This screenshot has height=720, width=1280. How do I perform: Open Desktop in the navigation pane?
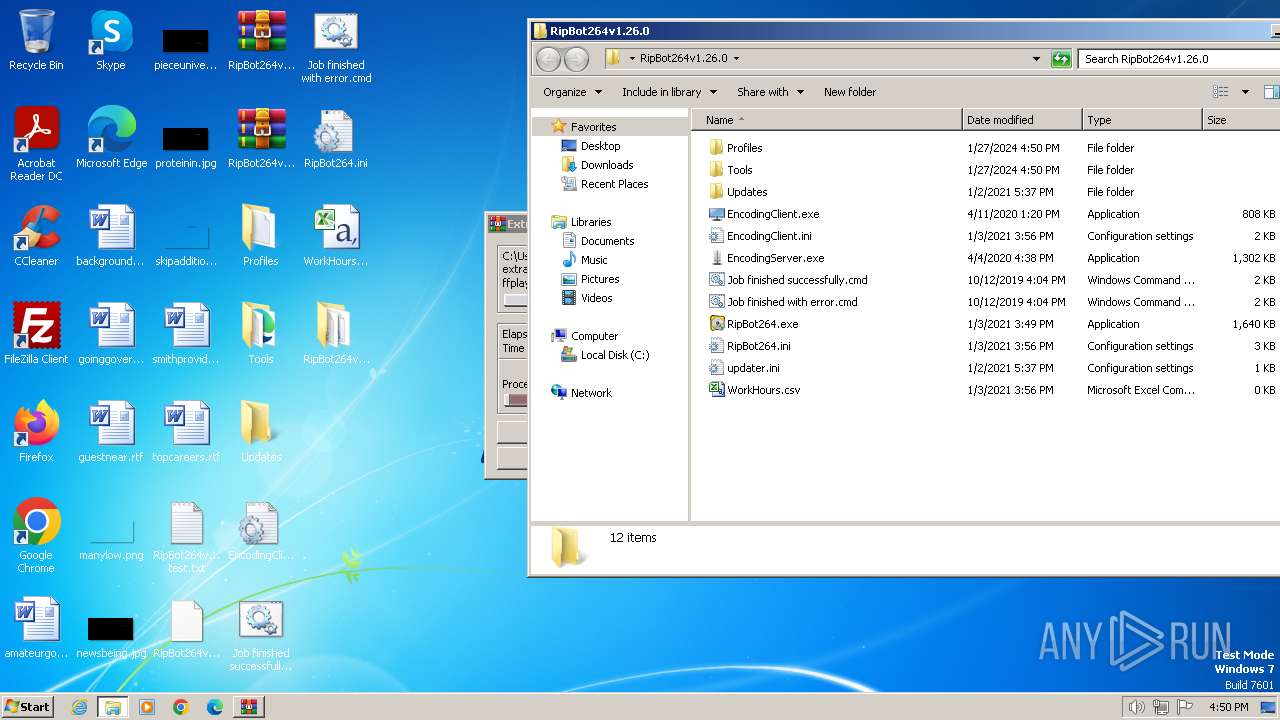coord(600,146)
